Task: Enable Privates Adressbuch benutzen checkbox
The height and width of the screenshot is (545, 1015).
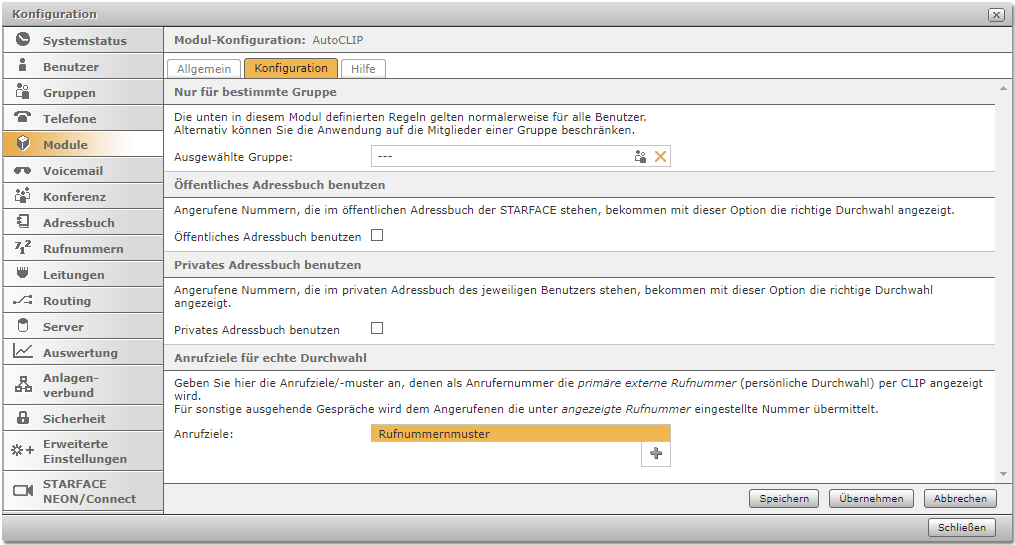Action: (378, 329)
